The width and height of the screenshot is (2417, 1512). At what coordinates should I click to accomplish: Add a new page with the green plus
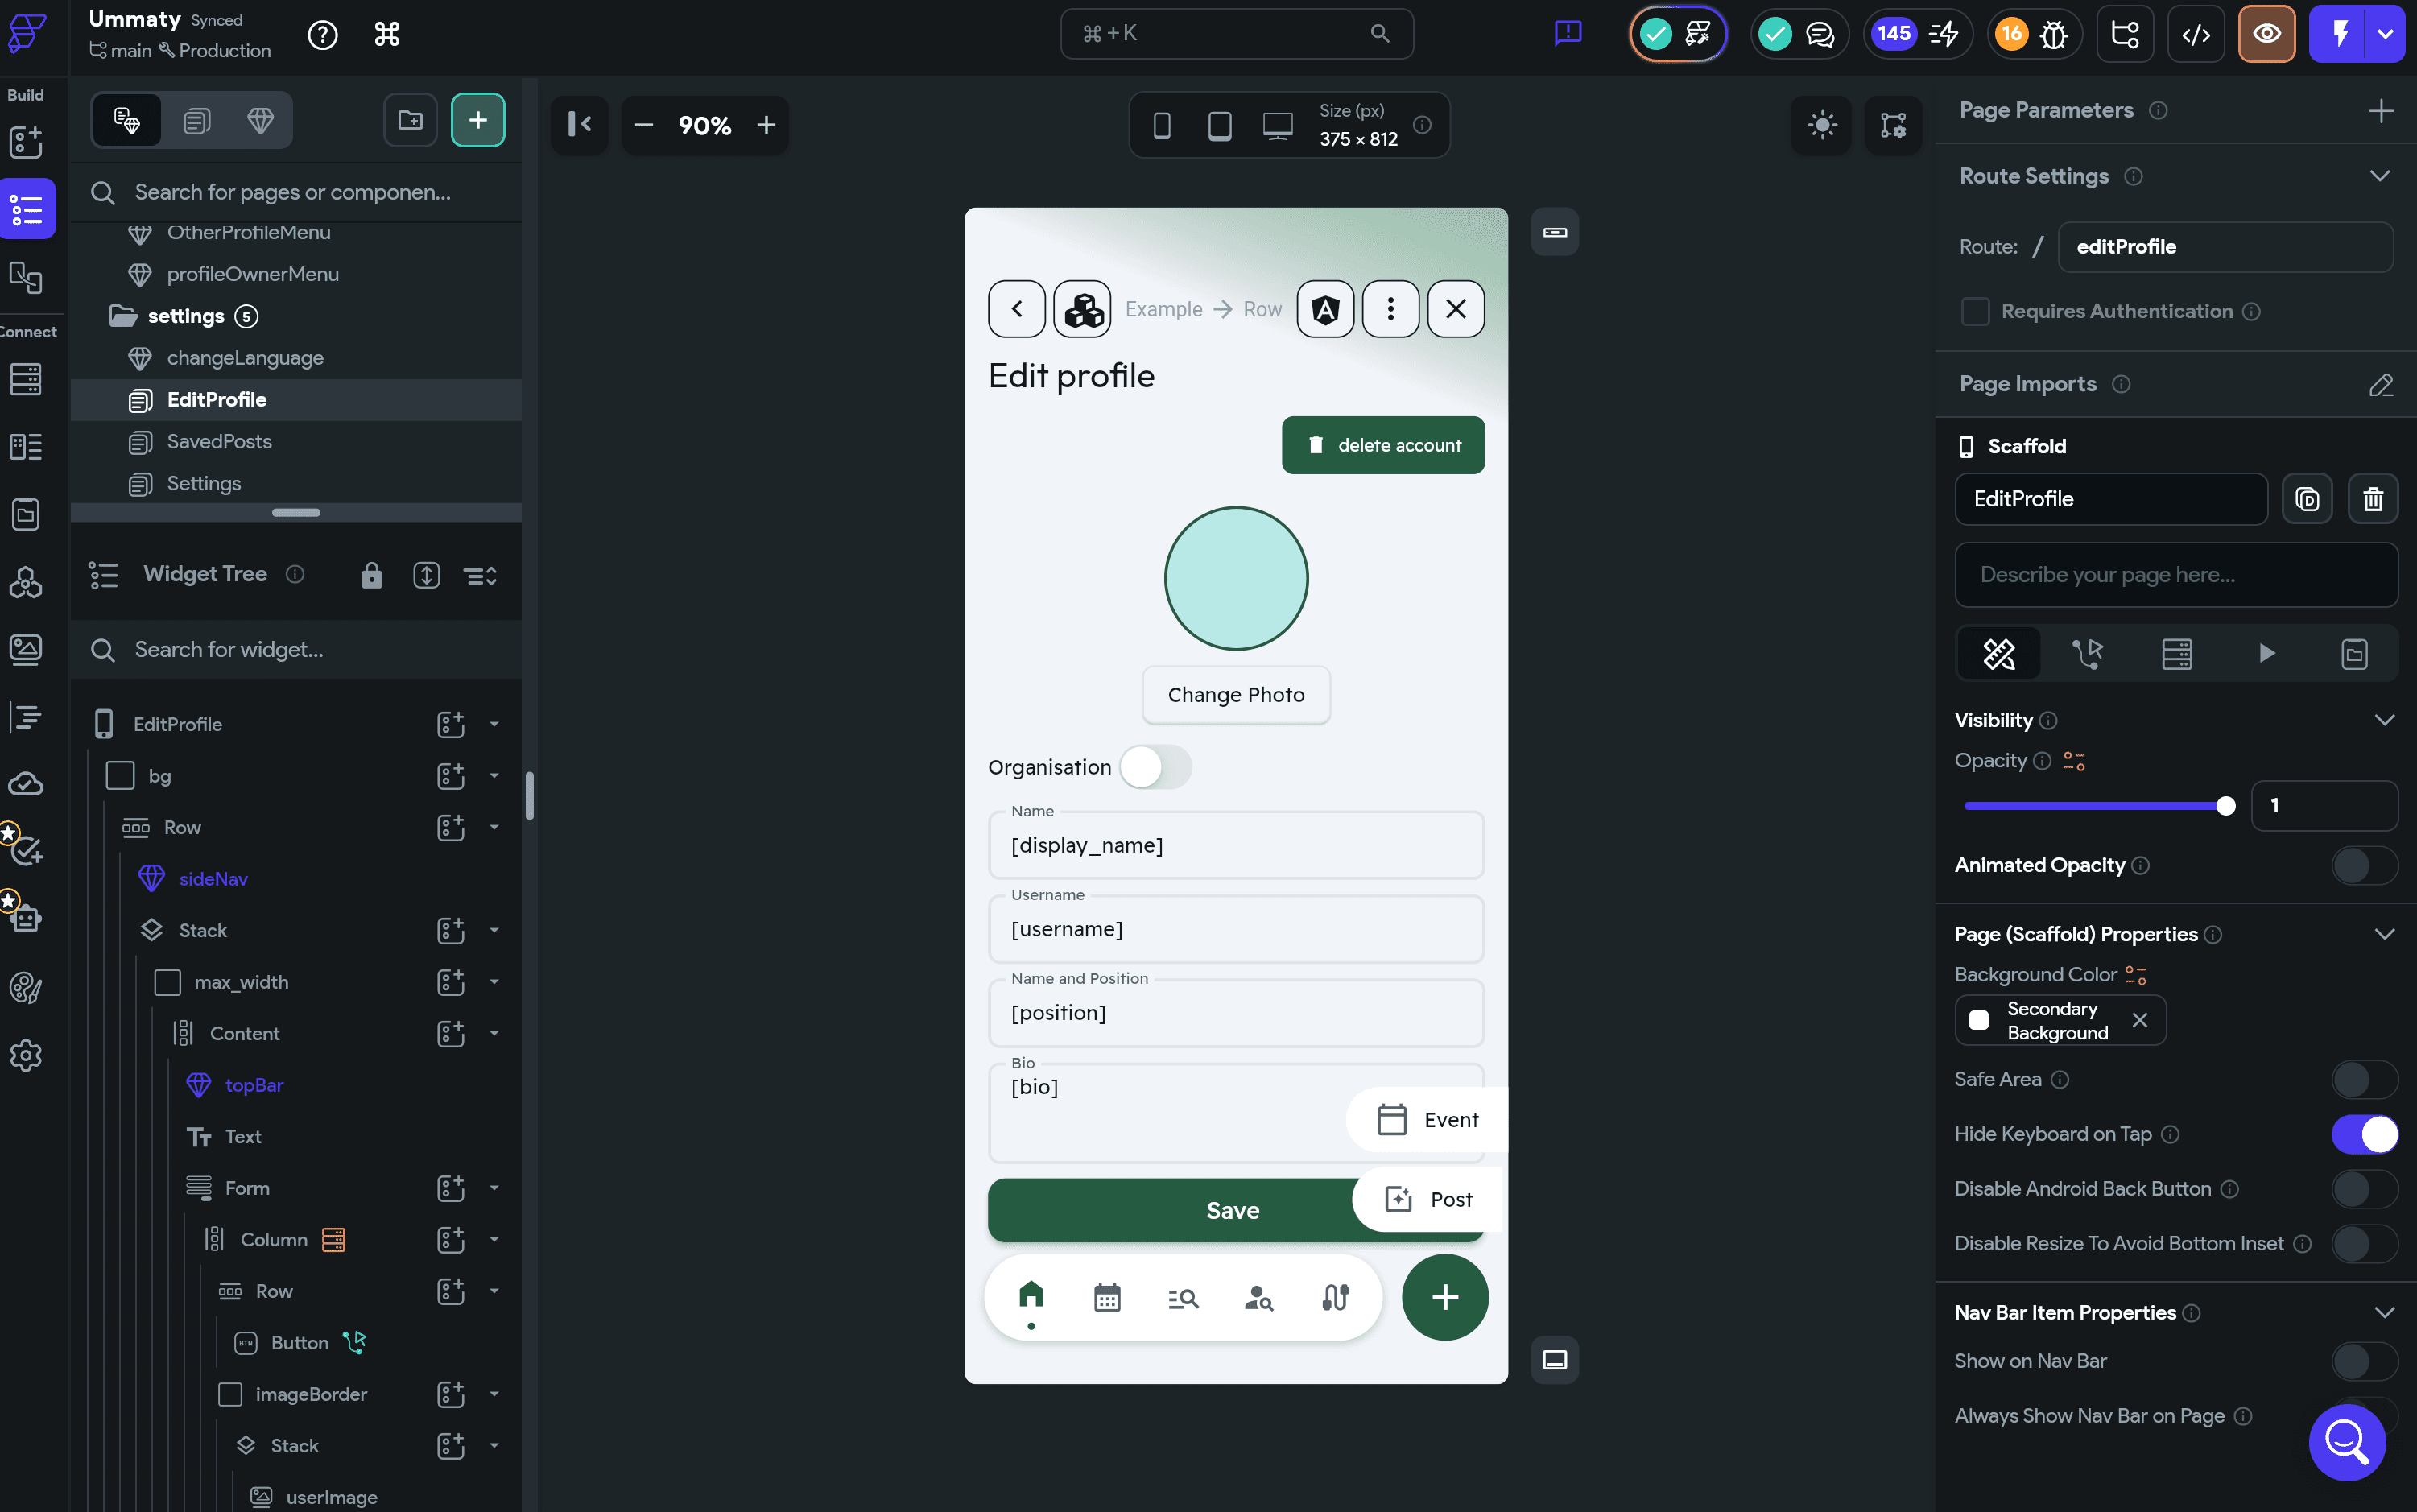point(478,119)
